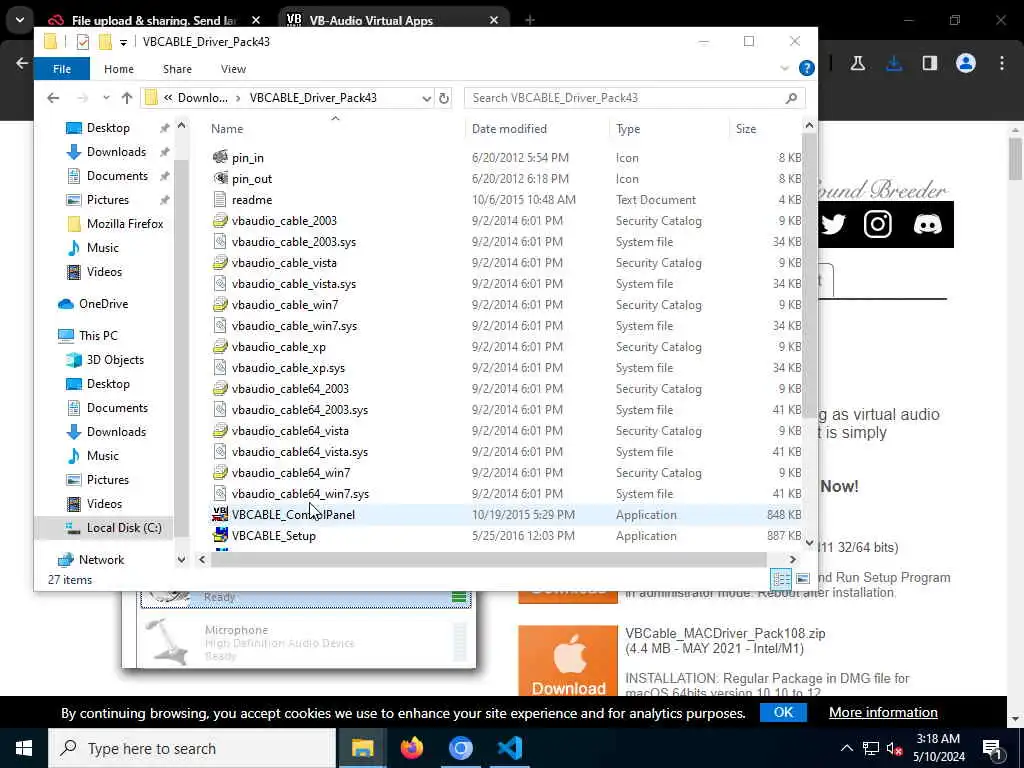
Task: Sort files by Date modified column
Action: [509, 129]
